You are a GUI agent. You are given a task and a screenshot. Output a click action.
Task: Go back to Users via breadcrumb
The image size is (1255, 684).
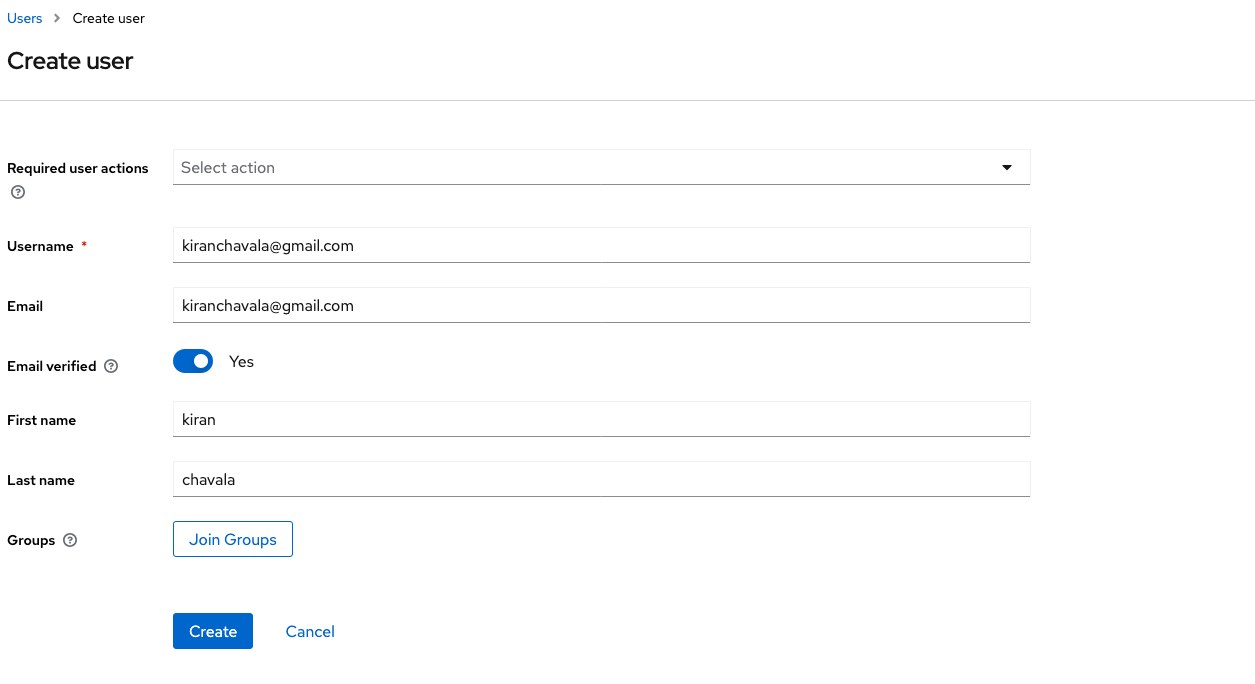point(25,19)
